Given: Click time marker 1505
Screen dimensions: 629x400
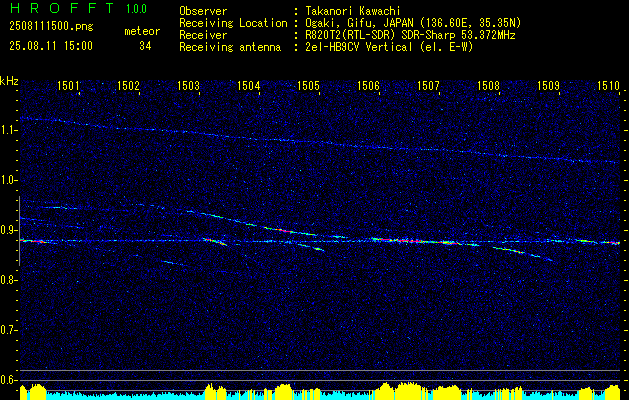Looking at the screenshot, I should (x=309, y=85).
